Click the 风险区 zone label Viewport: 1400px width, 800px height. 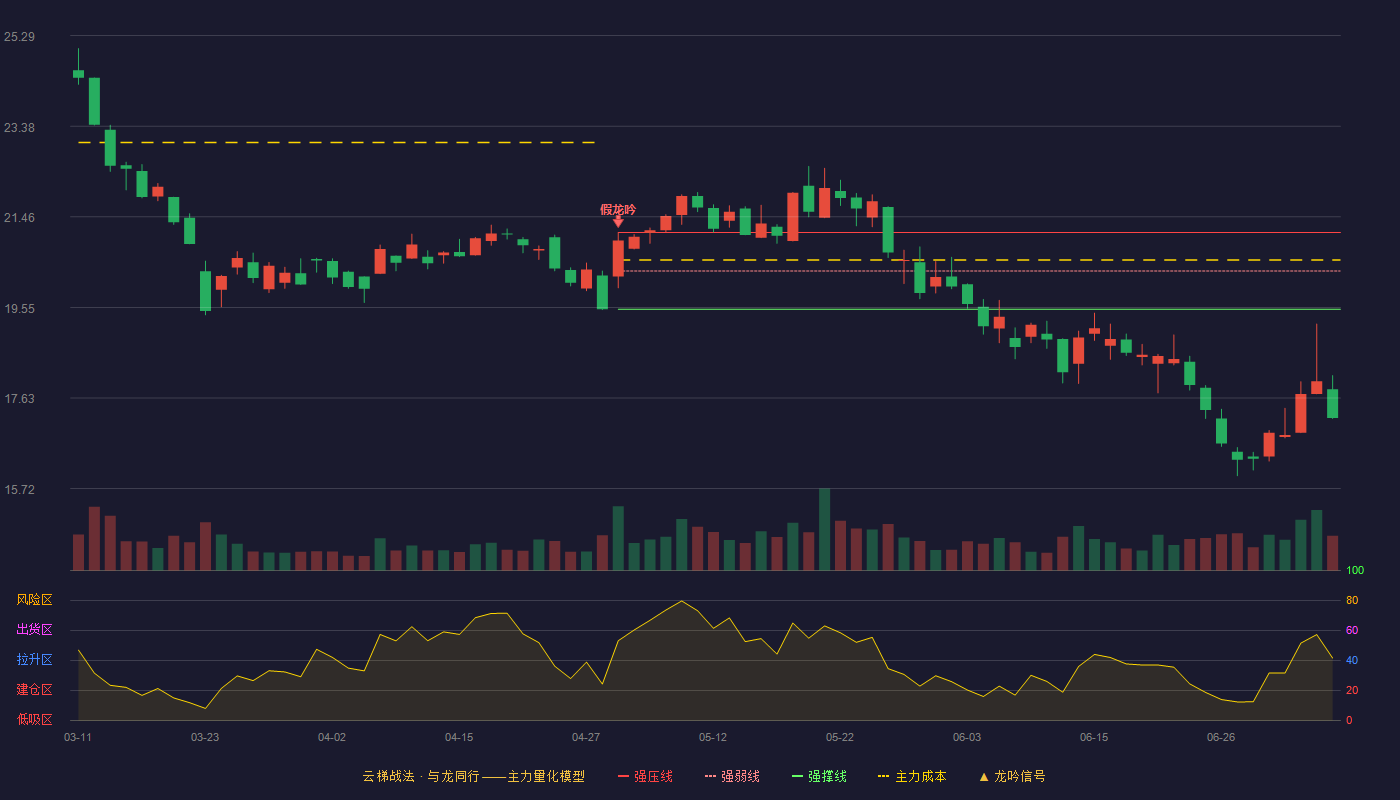pyautogui.click(x=34, y=600)
